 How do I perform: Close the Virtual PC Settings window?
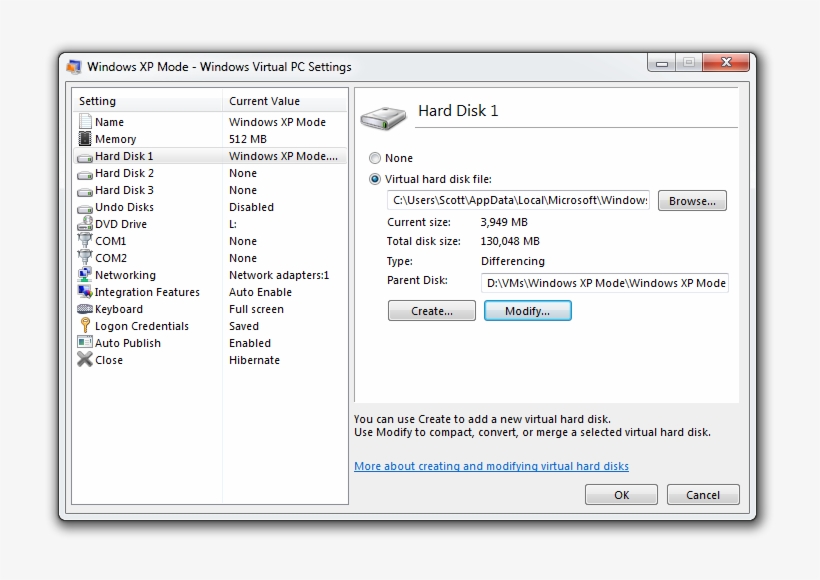pos(726,62)
